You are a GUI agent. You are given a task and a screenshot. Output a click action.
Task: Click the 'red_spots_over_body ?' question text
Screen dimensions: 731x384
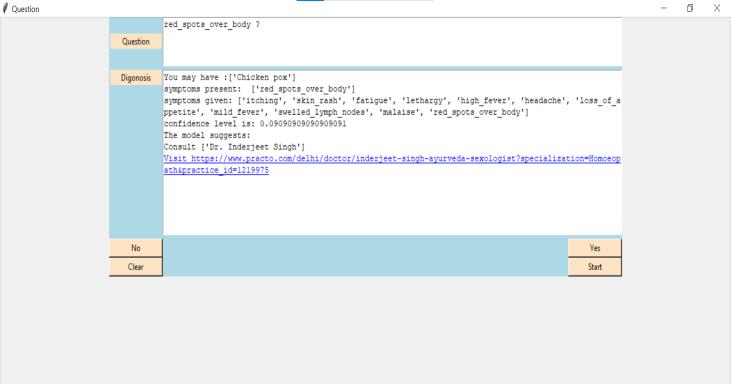click(212, 24)
